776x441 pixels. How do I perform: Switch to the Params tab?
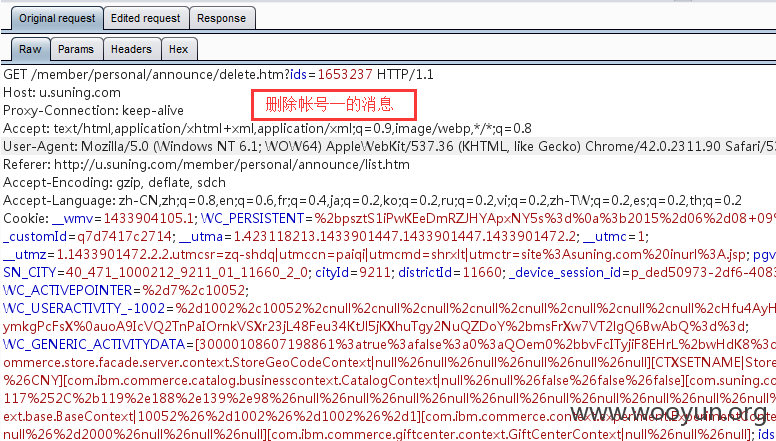tap(76, 49)
